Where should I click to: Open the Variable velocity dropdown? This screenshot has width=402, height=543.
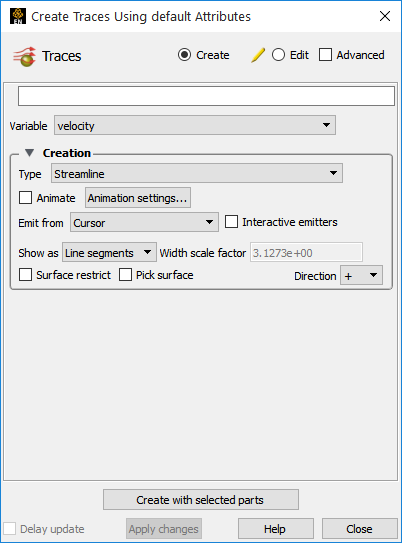[195, 125]
